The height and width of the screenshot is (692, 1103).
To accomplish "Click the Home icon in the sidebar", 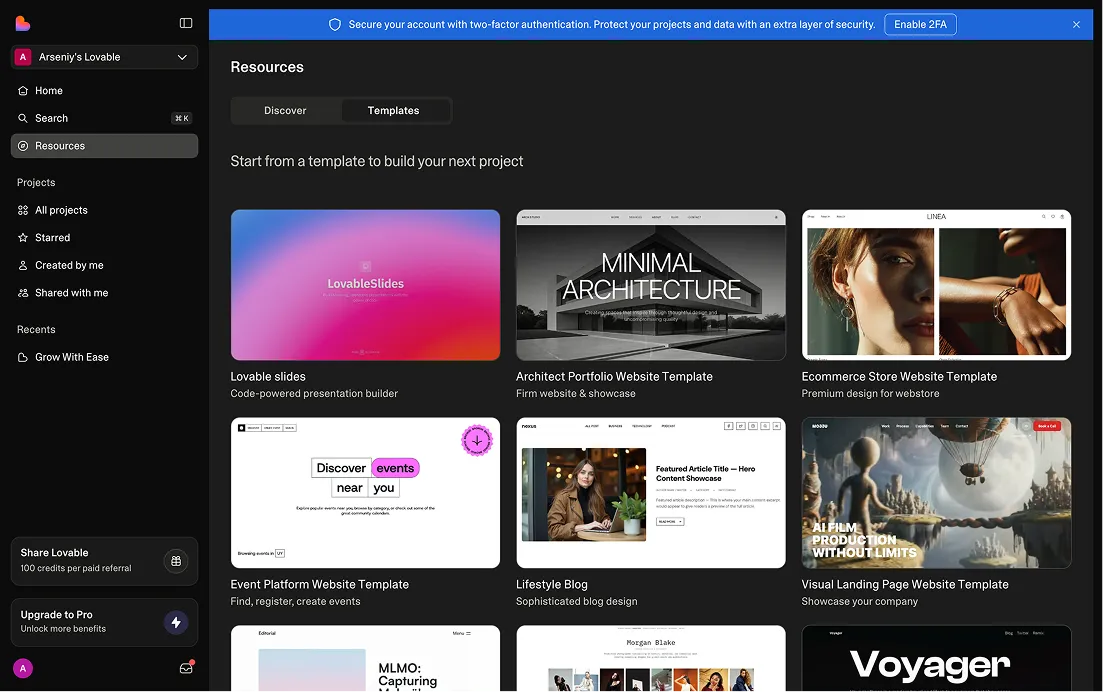I will (x=23, y=90).
